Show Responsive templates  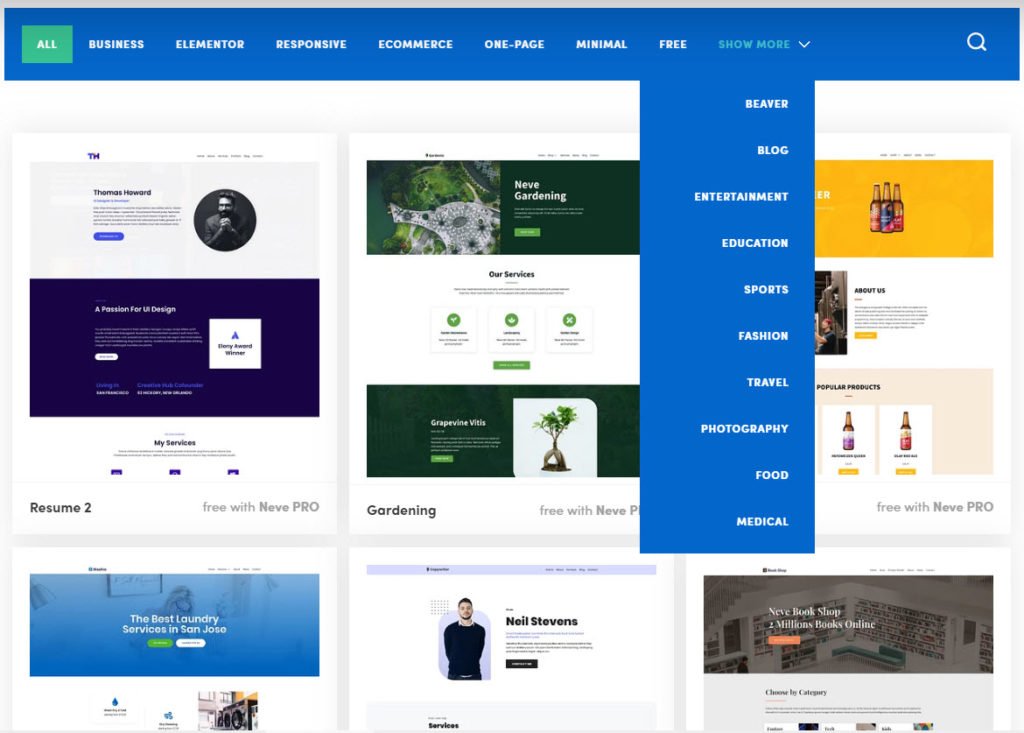311,44
